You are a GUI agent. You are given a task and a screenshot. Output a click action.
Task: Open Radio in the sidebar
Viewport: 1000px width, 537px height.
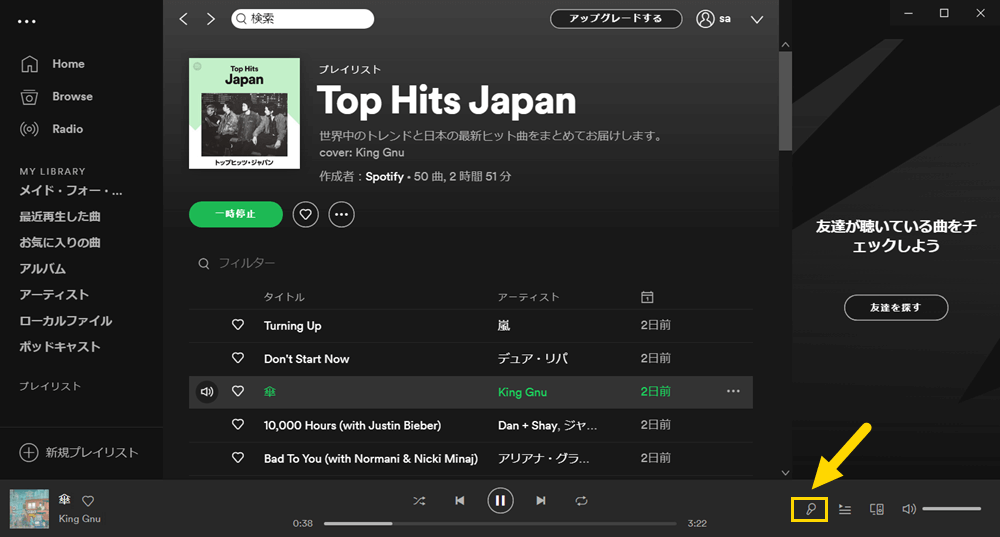(52, 129)
